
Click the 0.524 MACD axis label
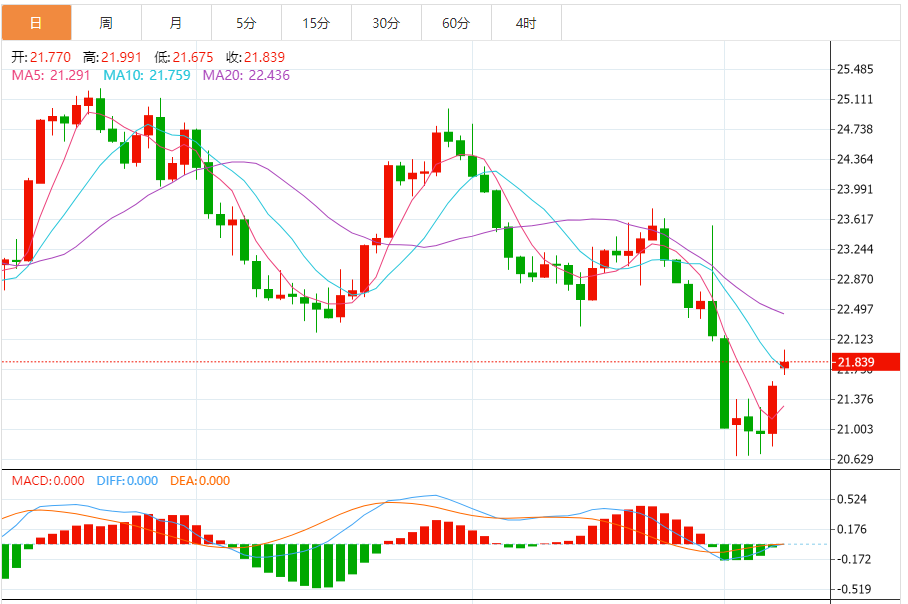point(852,499)
